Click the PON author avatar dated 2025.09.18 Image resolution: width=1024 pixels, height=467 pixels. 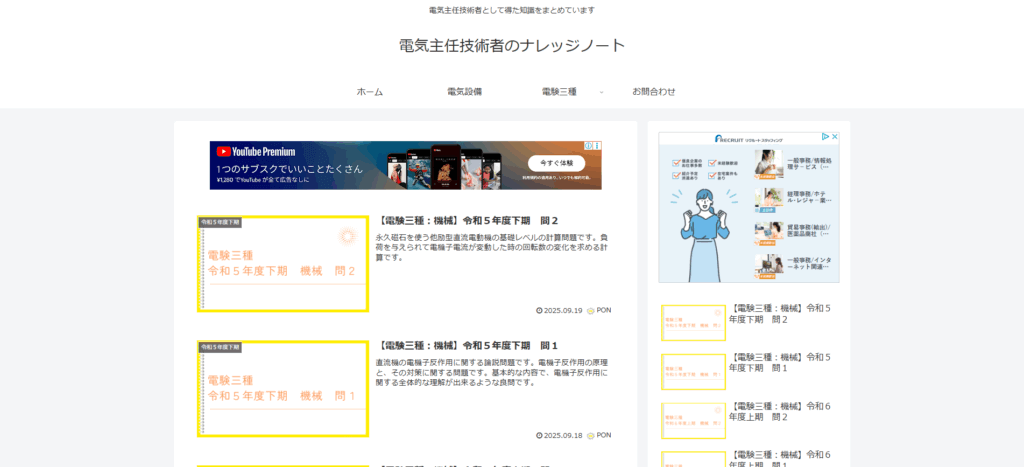point(591,436)
